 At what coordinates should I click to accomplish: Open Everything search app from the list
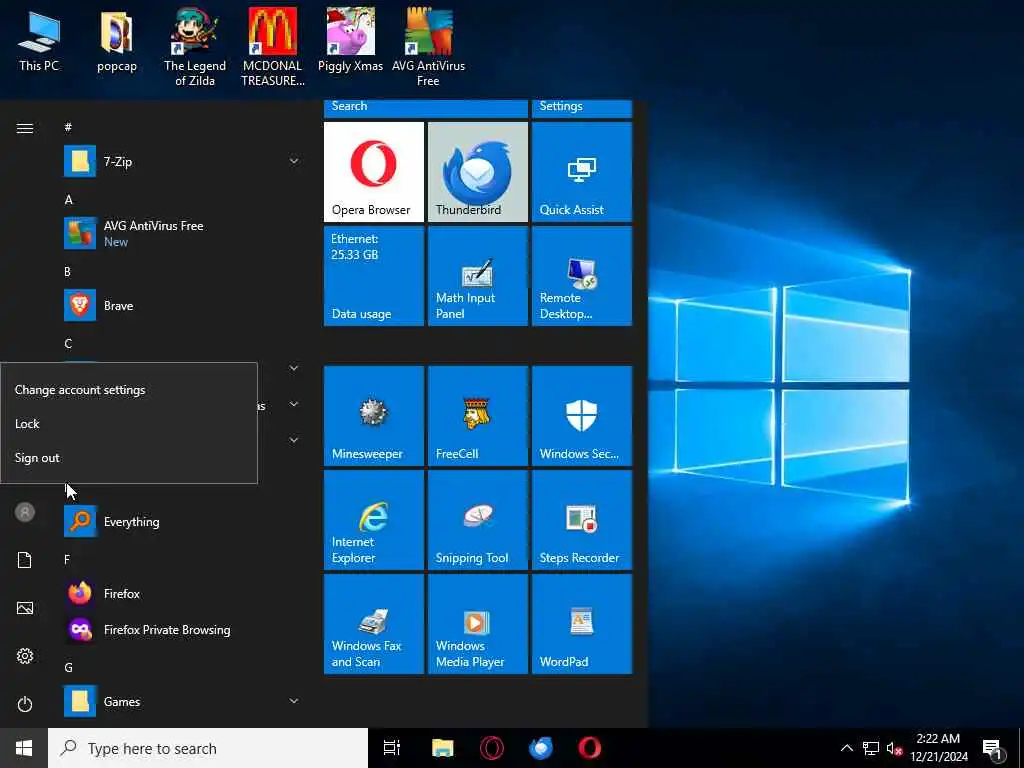pos(183,521)
